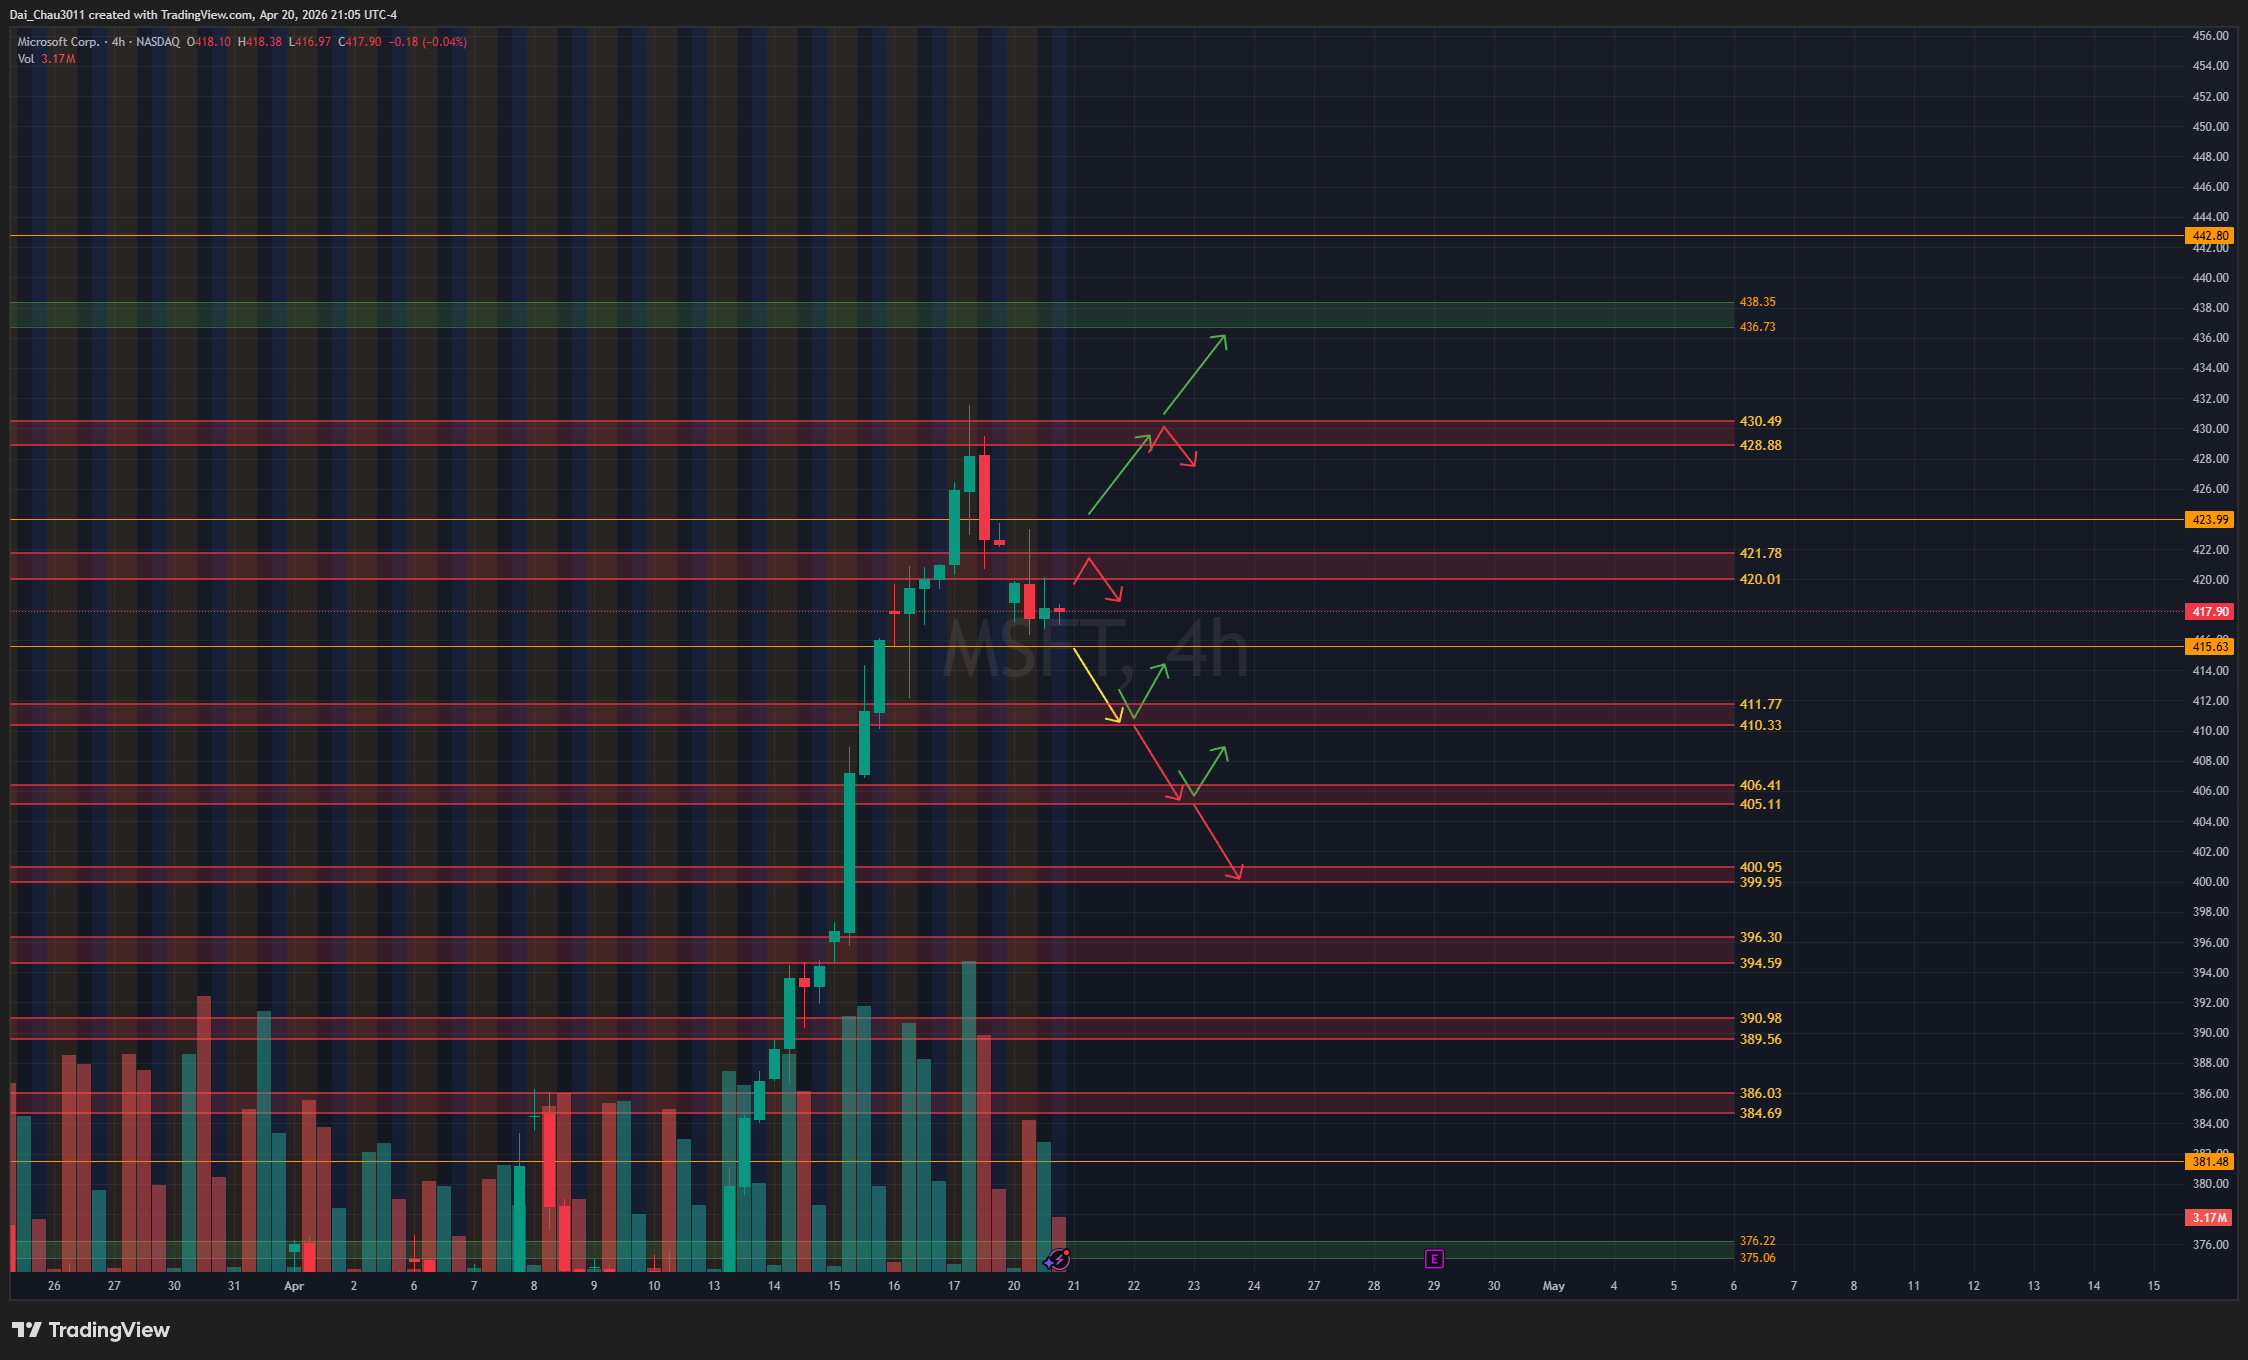Click the current price 417.90 red label
This screenshot has width=2248, height=1360.
tap(2210, 611)
